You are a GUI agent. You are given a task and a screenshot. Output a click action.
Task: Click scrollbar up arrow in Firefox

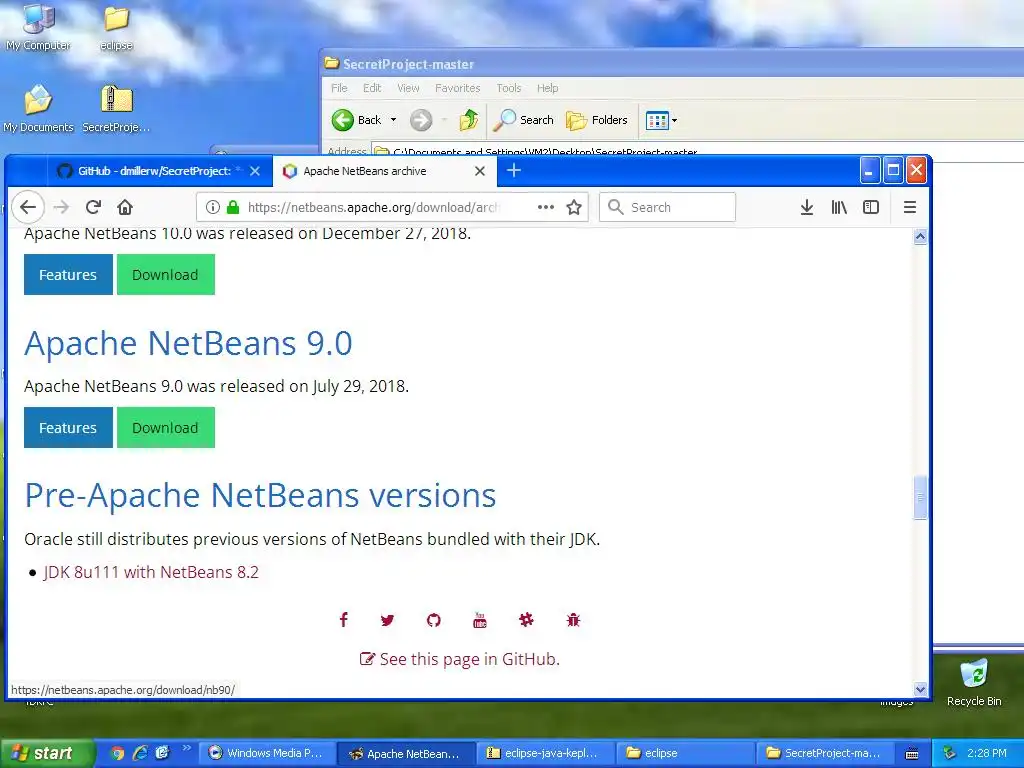point(920,236)
